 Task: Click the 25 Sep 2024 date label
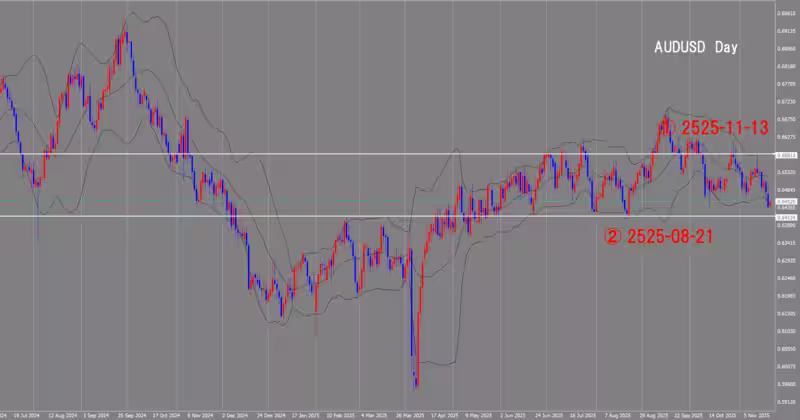click(x=134, y=413)
